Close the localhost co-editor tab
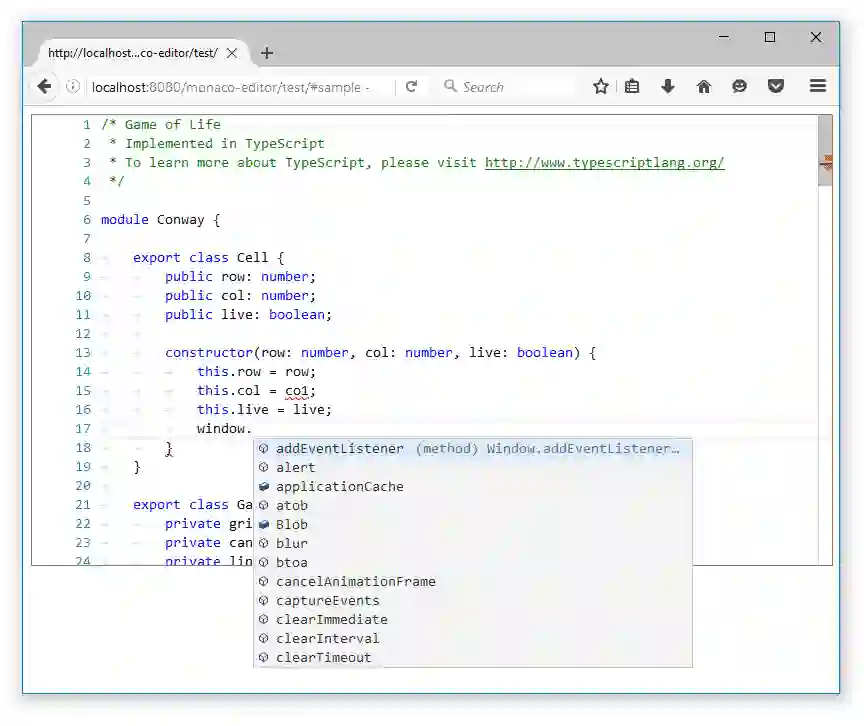The width and height of the screenshot is (864, 726). [x=232, y=53]
